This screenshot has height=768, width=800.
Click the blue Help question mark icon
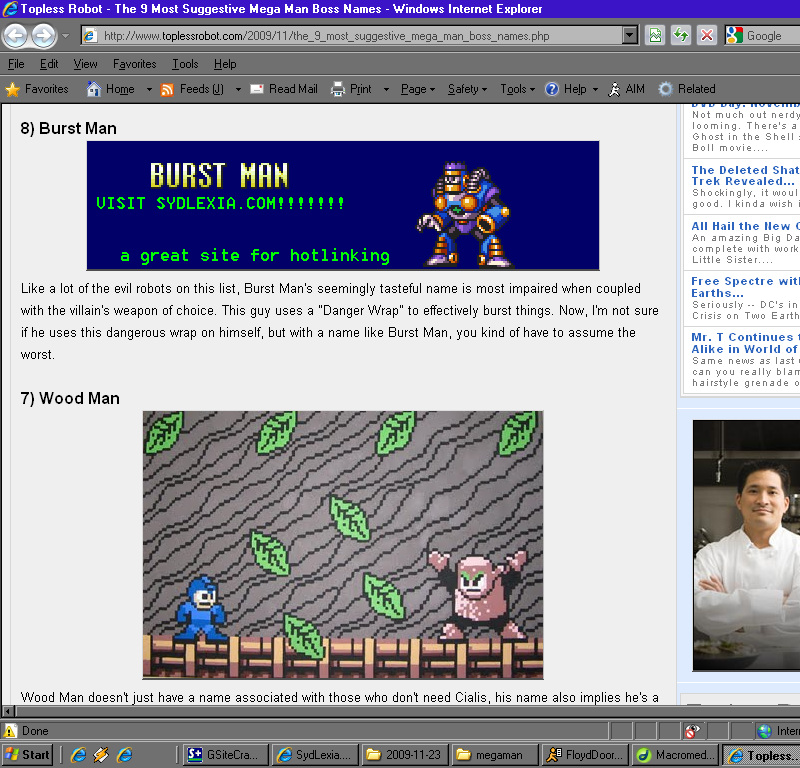(552, 89)
